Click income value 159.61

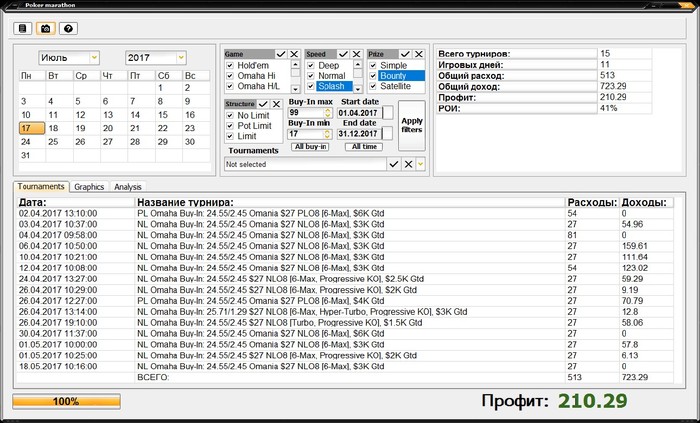click(634, 246)
